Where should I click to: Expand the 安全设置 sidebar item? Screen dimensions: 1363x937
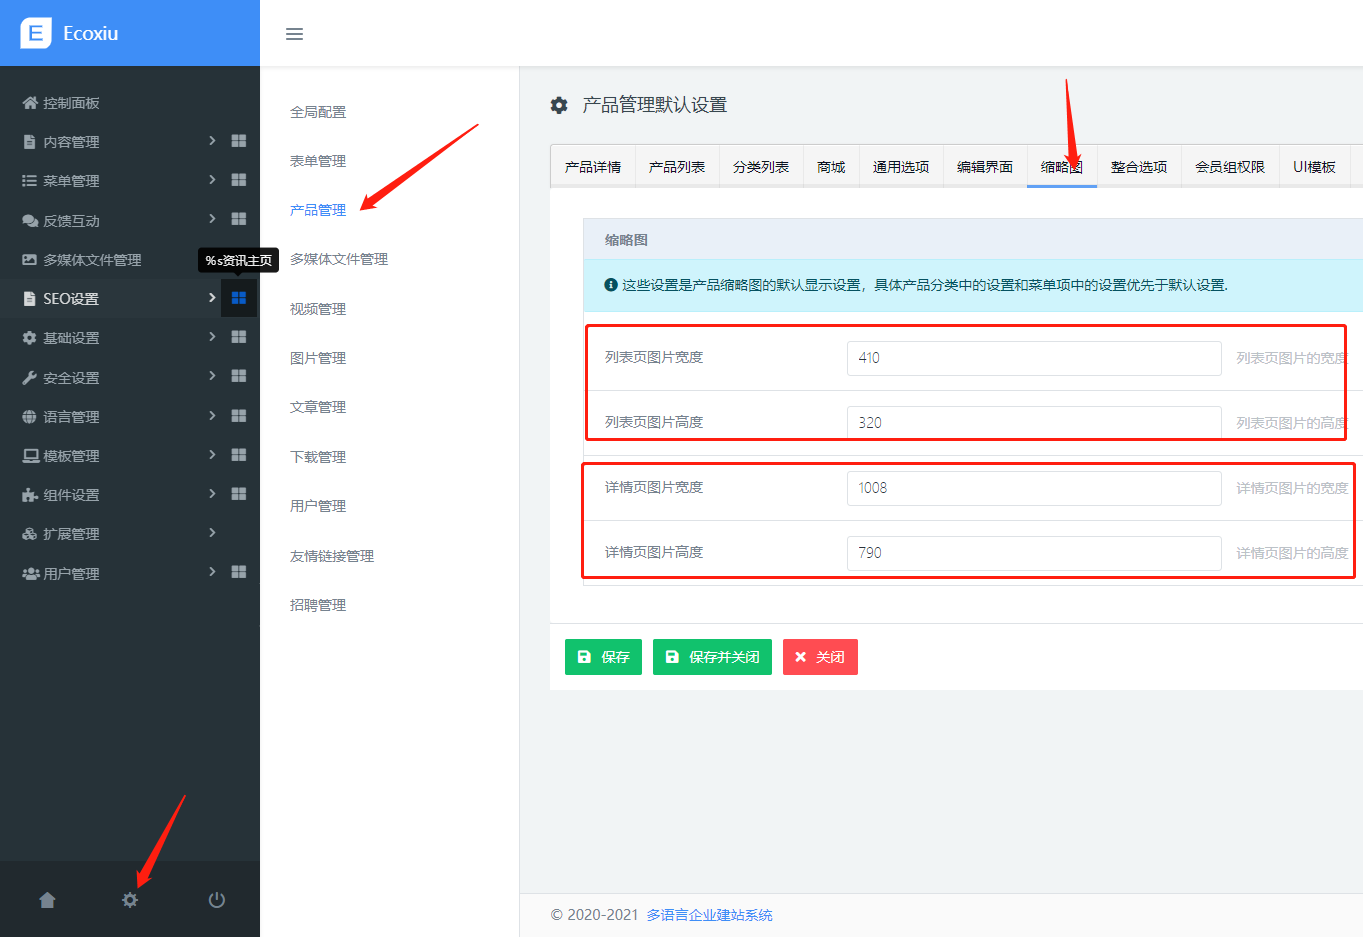(x=212, y=376)
